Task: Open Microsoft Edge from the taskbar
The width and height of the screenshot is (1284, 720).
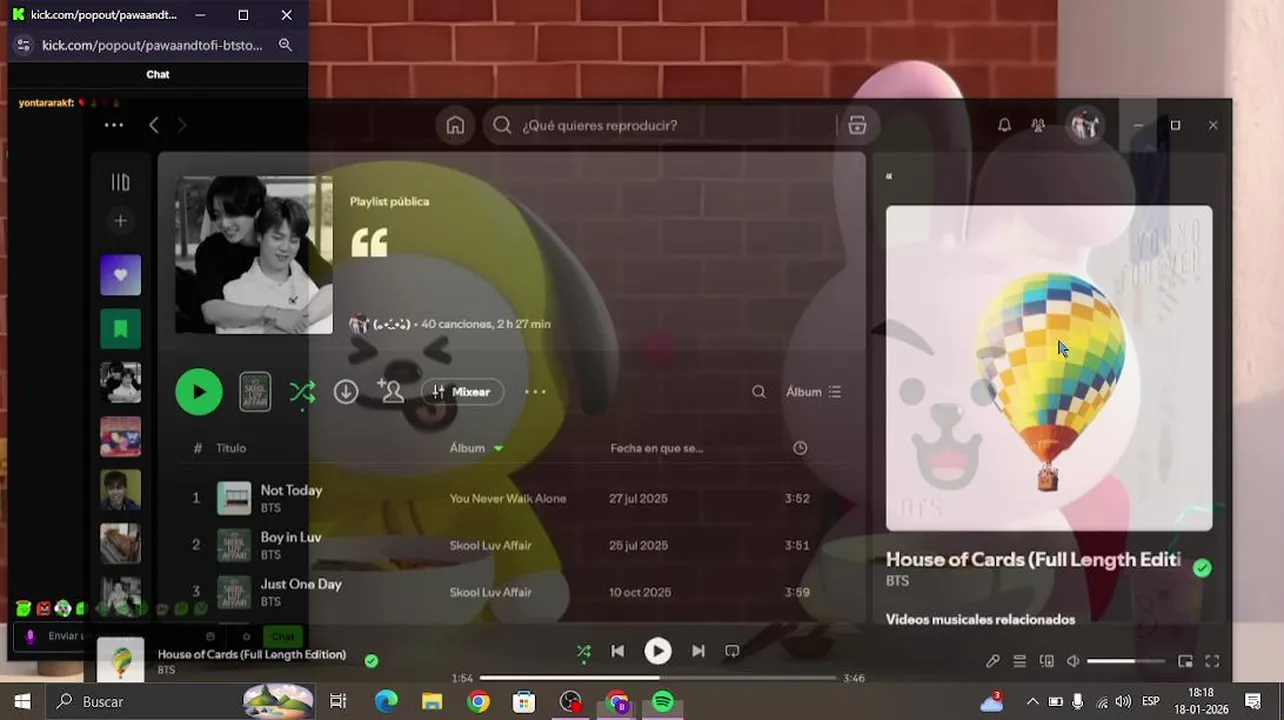Action: pyautogui.click(x=386, y=702)
